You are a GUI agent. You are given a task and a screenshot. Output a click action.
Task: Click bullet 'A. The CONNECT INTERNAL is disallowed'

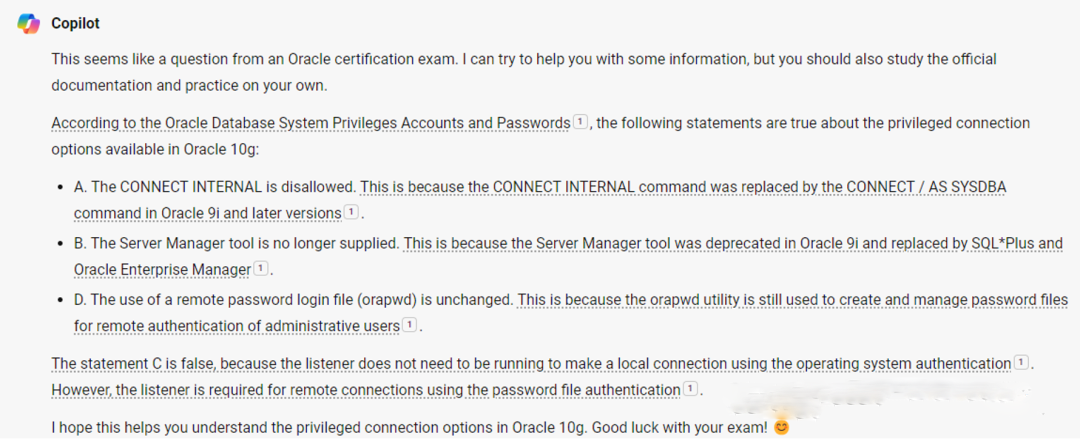tap(216, 187)
